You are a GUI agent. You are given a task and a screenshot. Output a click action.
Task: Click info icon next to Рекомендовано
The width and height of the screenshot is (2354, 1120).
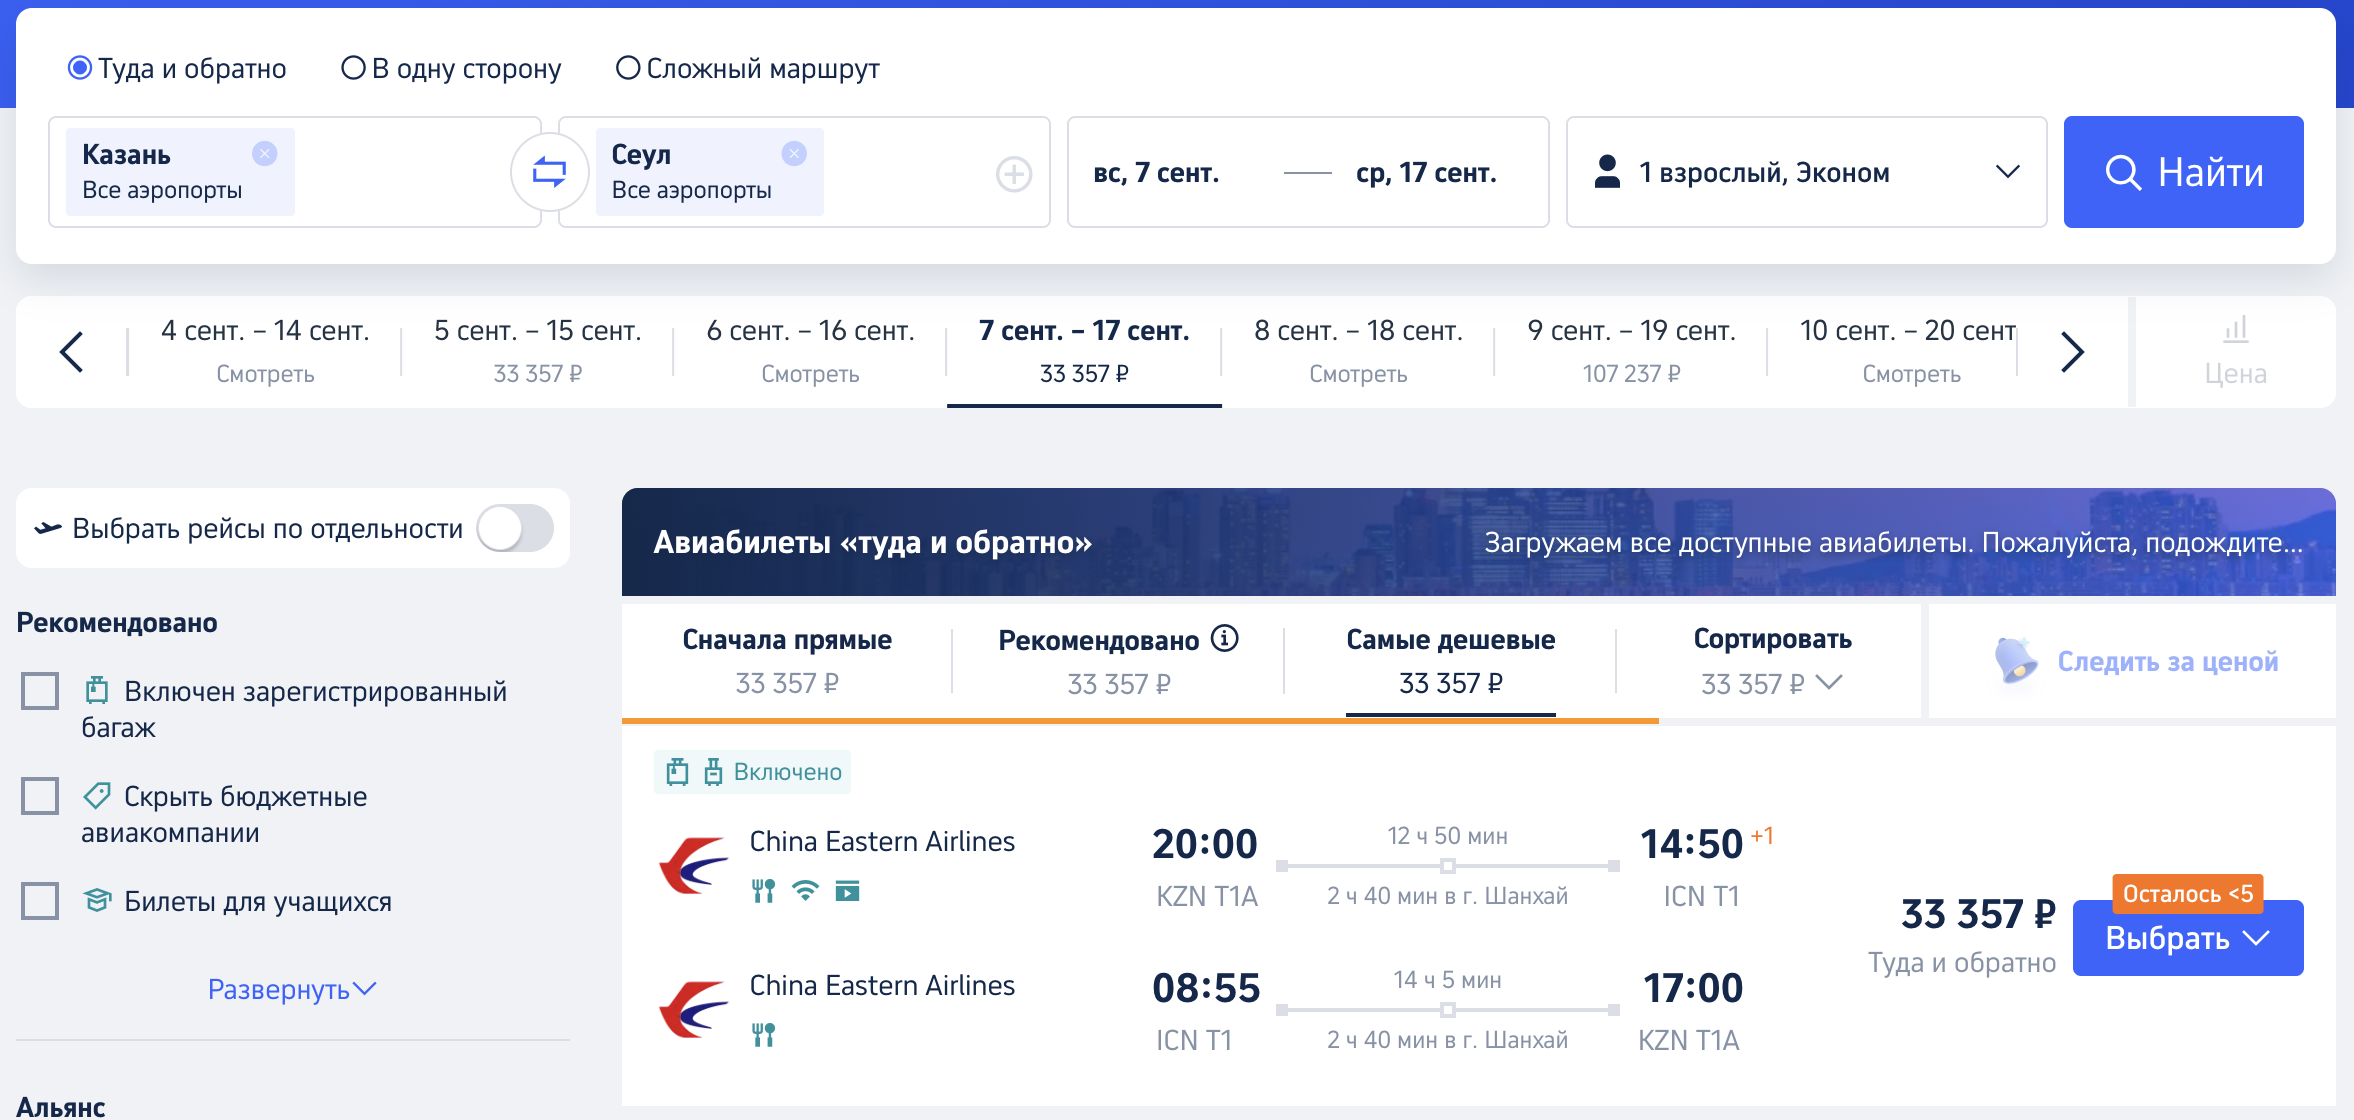point(1225,638)
